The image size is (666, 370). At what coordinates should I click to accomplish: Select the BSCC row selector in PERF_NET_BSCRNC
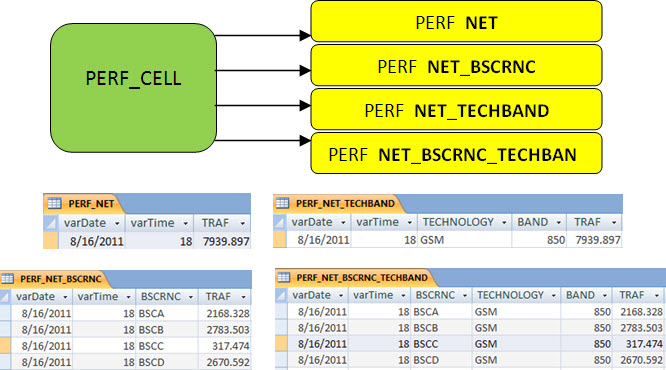[5, 346]
